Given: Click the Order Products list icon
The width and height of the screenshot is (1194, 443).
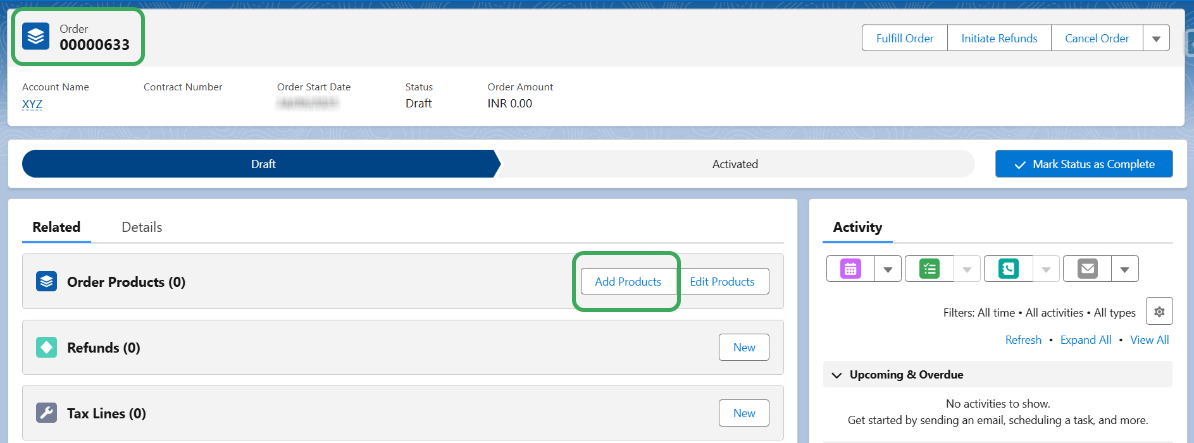Looking at the screenshot, I should coord(47,282).
